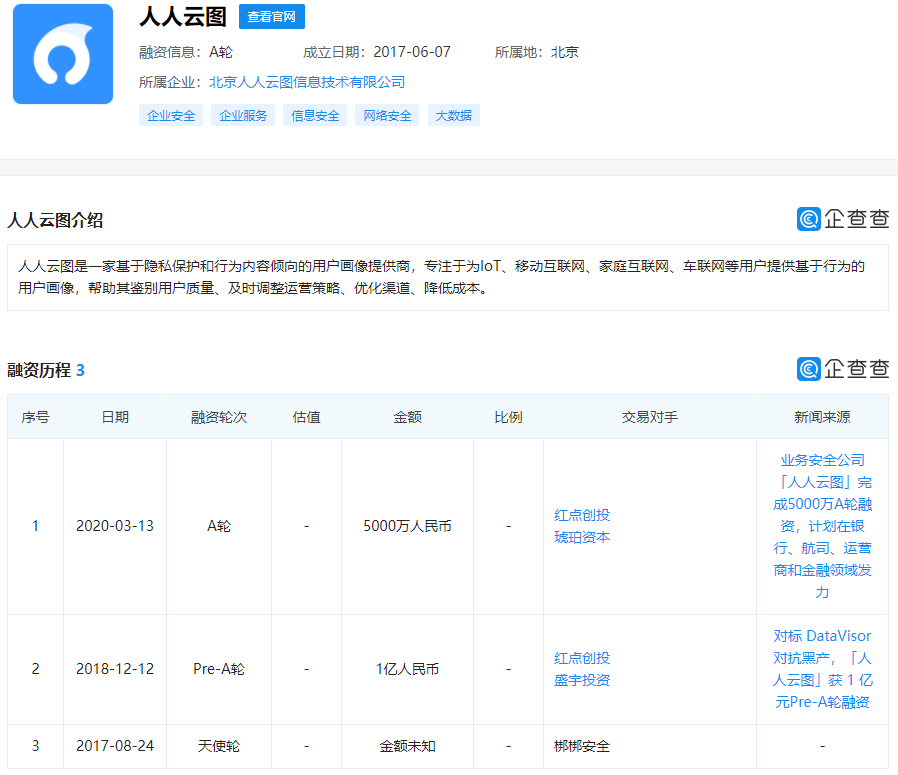Click the 成立日期 2017-06-07 text
This screenshot has height=775, width=898.
tap(377, 52)
